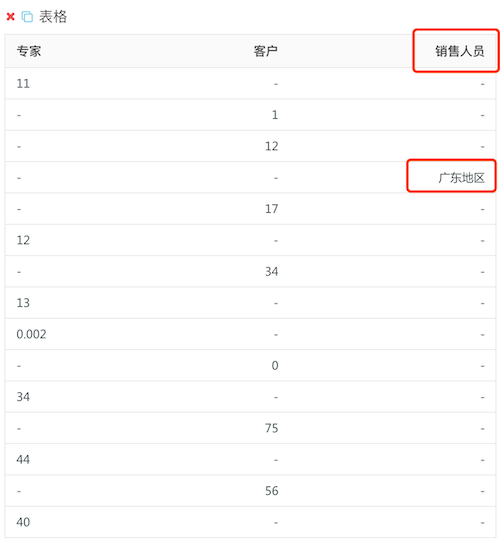Select the 专家 column header
This screenshot has height=547, width=500.
(29, 51)
